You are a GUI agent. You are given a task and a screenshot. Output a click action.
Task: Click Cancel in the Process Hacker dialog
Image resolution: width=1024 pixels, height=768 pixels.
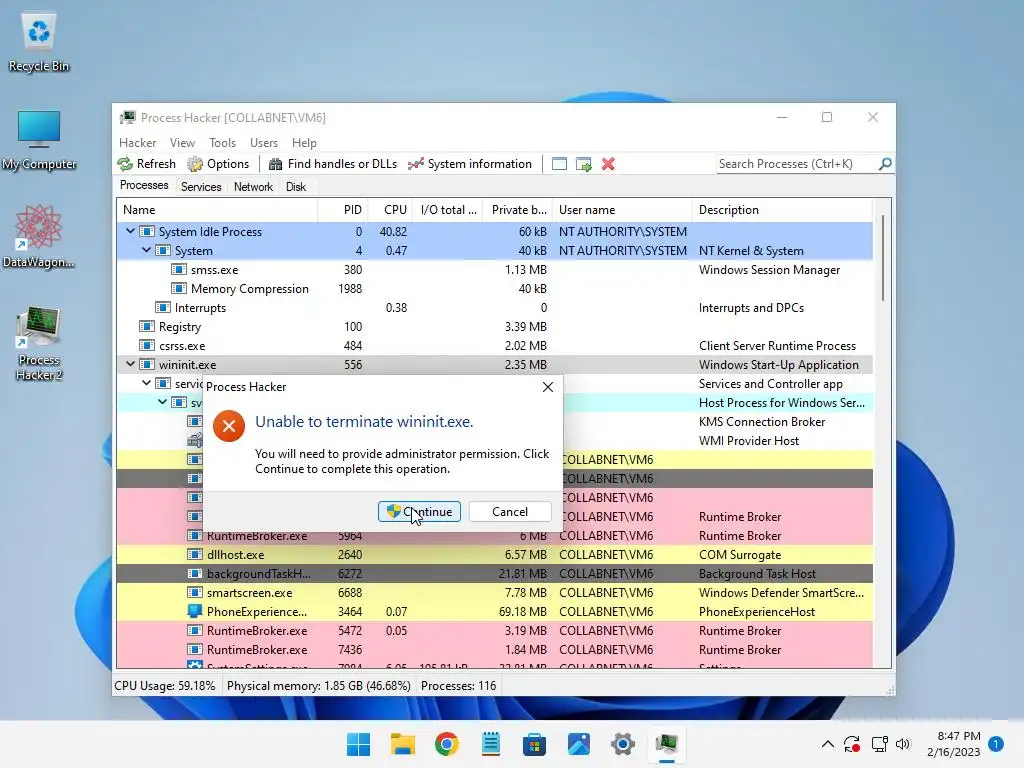pyautogui.click(x=510, y=511)
